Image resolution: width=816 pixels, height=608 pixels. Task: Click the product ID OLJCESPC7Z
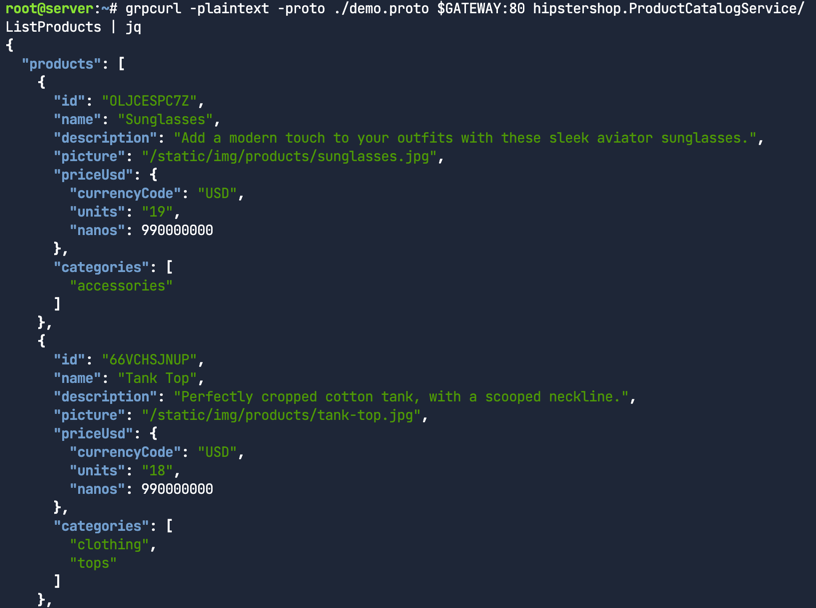tap(153, 101)
